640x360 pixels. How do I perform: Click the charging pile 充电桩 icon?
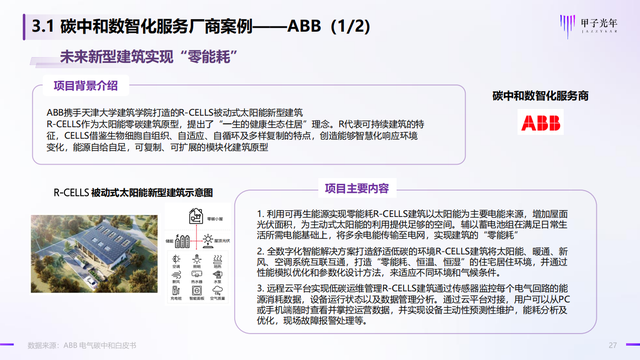[176, 290]
